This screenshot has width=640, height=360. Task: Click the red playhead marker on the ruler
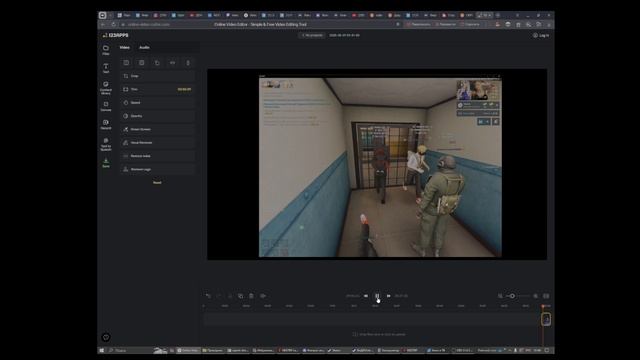point(543,306)
